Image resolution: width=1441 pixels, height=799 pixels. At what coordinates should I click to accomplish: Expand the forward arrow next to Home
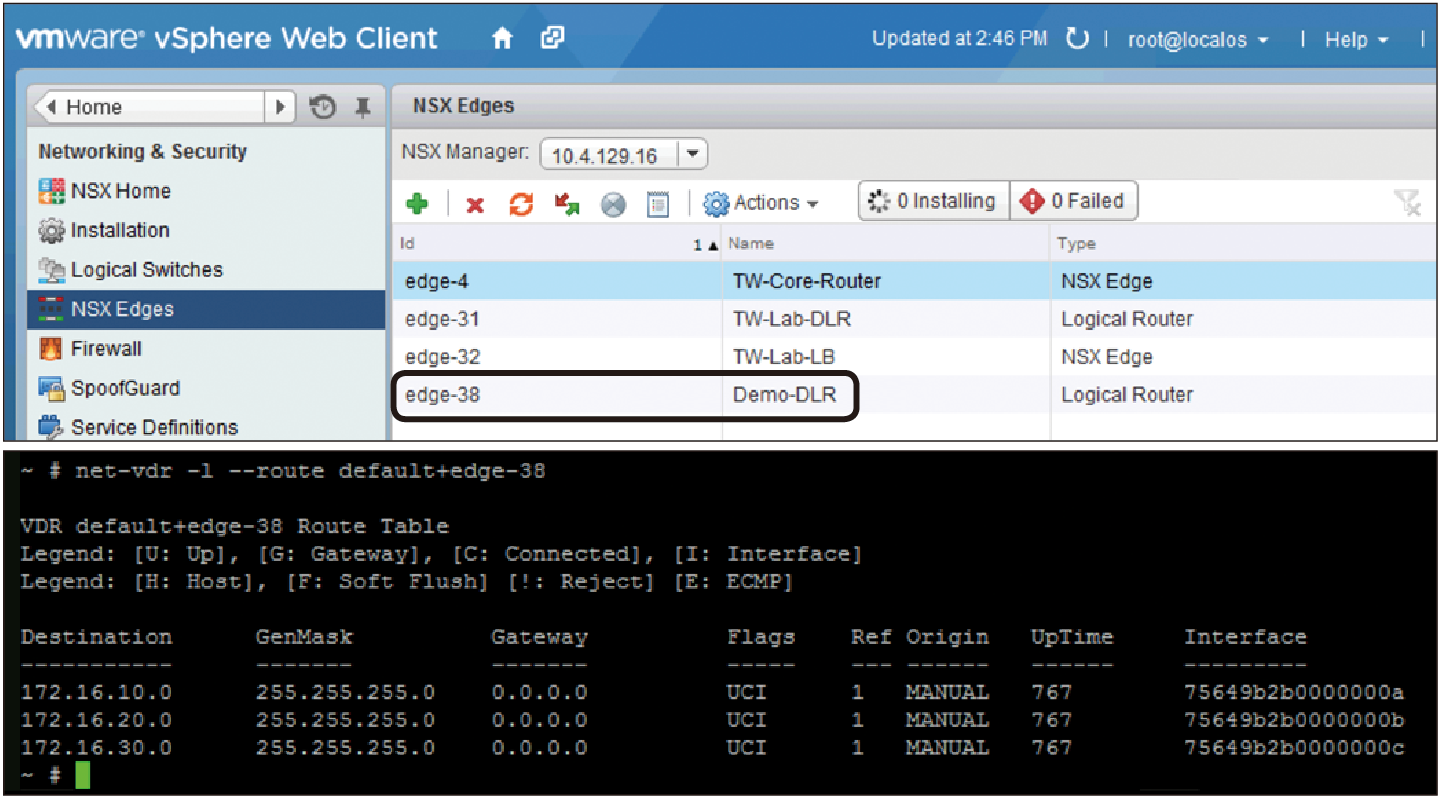click(280, 107)
